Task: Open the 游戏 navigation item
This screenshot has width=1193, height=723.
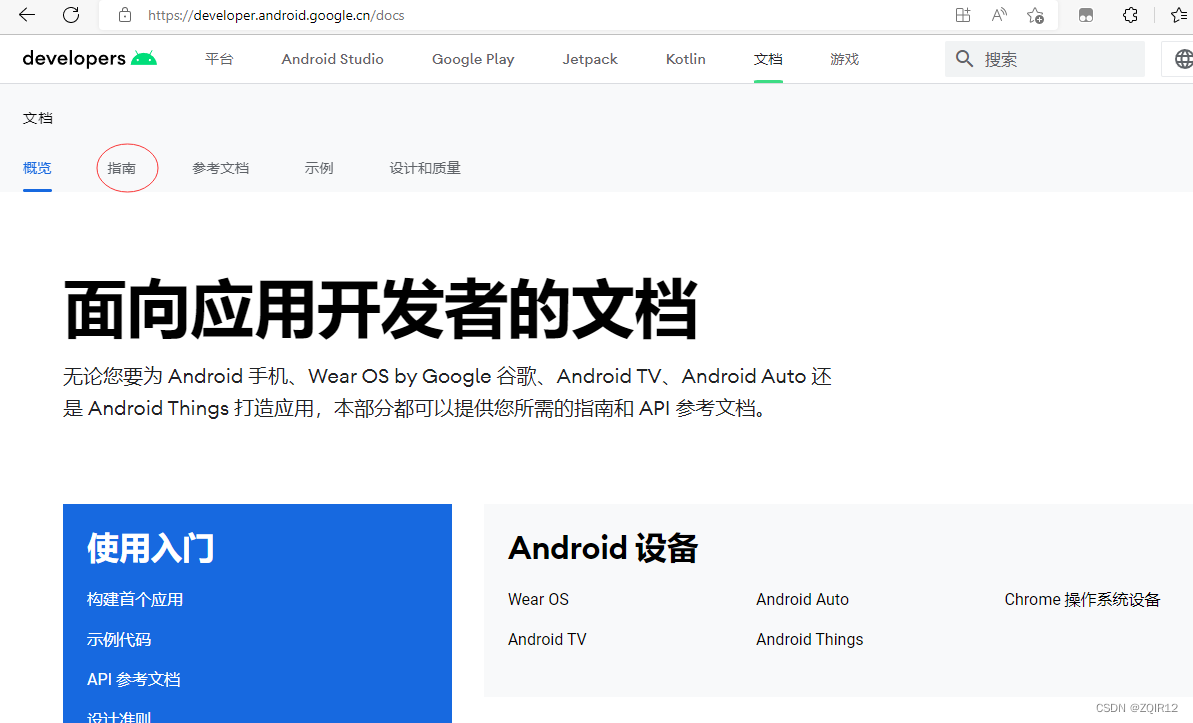Action: coord(844,59)
